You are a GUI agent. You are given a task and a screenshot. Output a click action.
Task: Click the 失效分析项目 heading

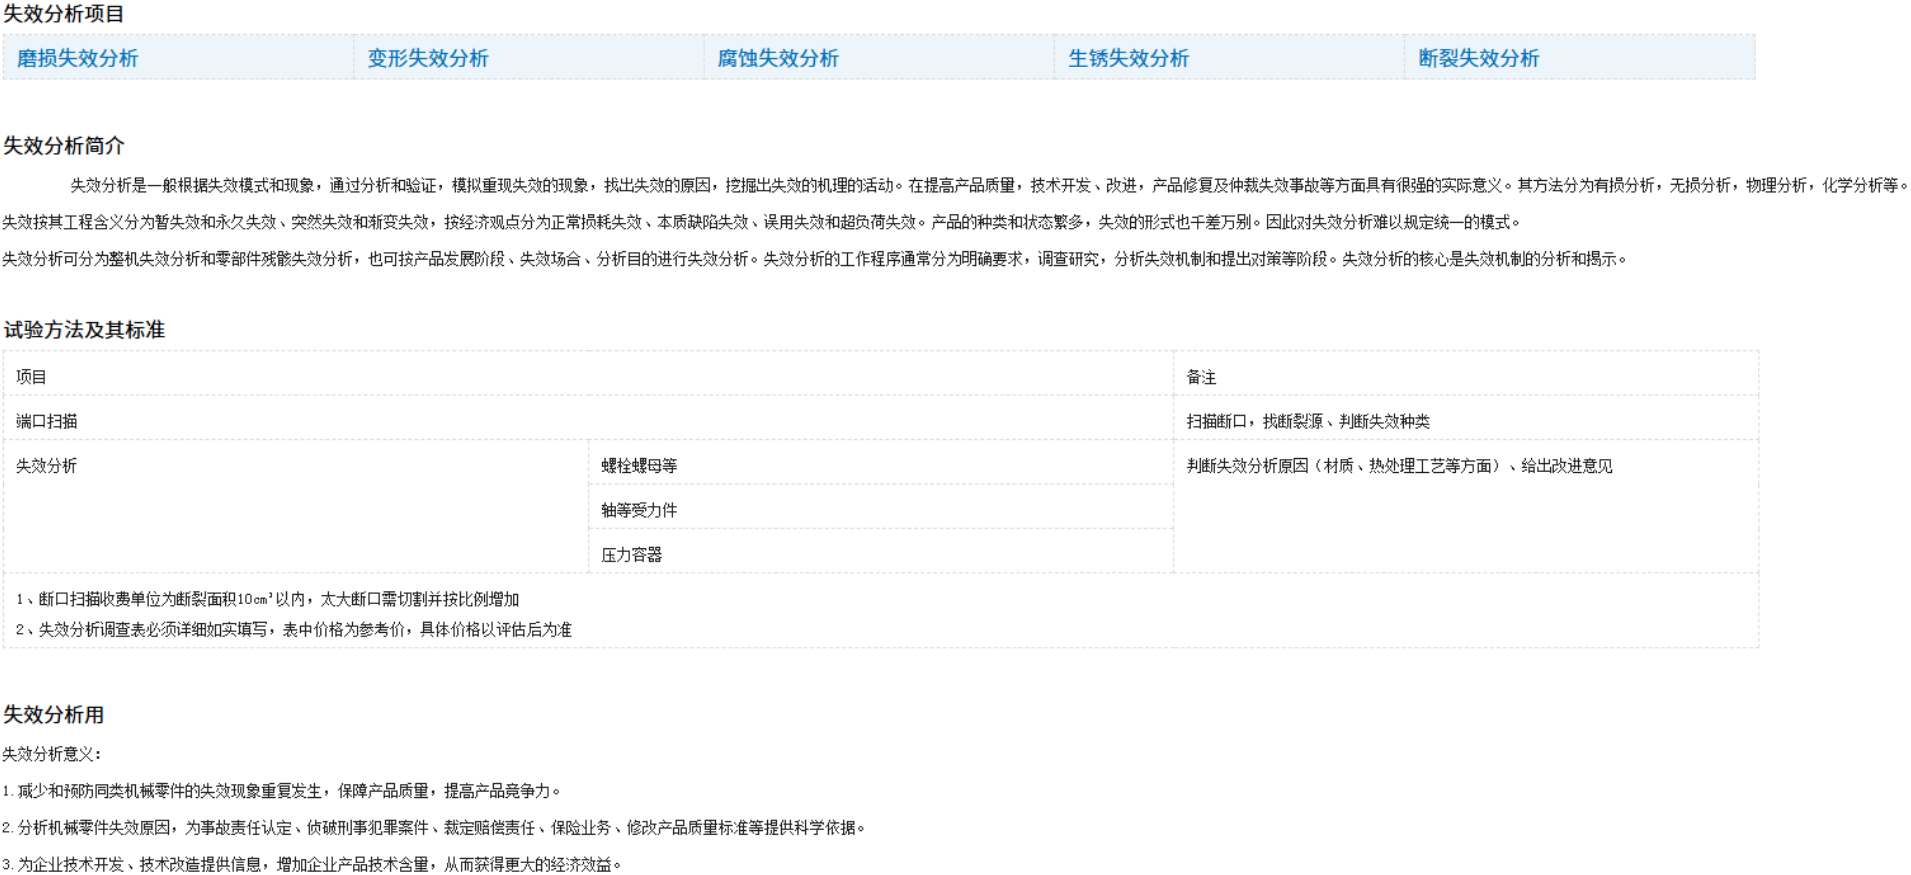click(x=64, y=14)
